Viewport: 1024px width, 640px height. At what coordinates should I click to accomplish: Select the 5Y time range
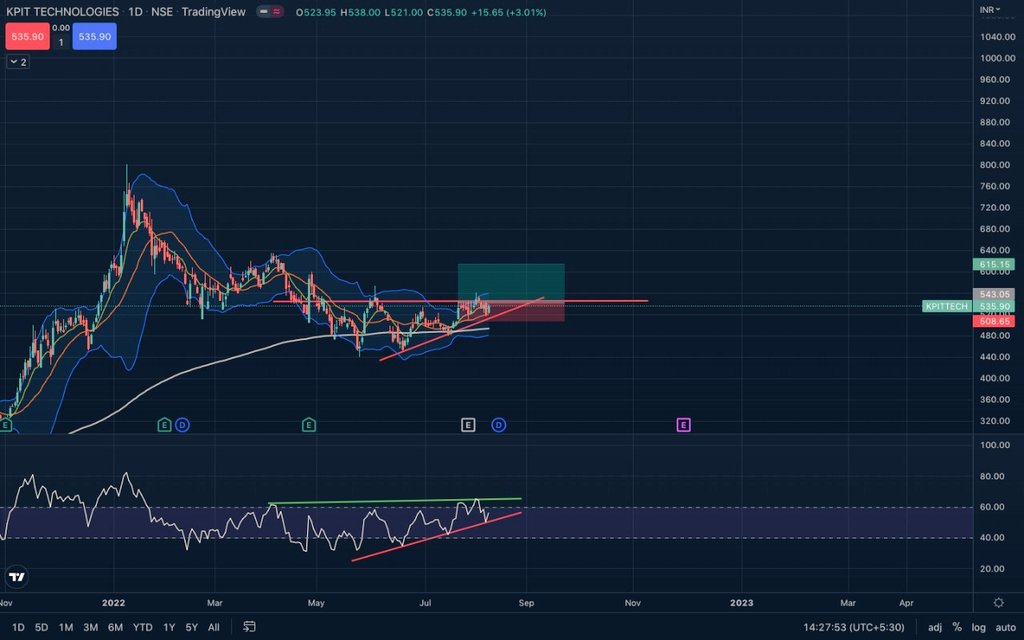point(191,628)
